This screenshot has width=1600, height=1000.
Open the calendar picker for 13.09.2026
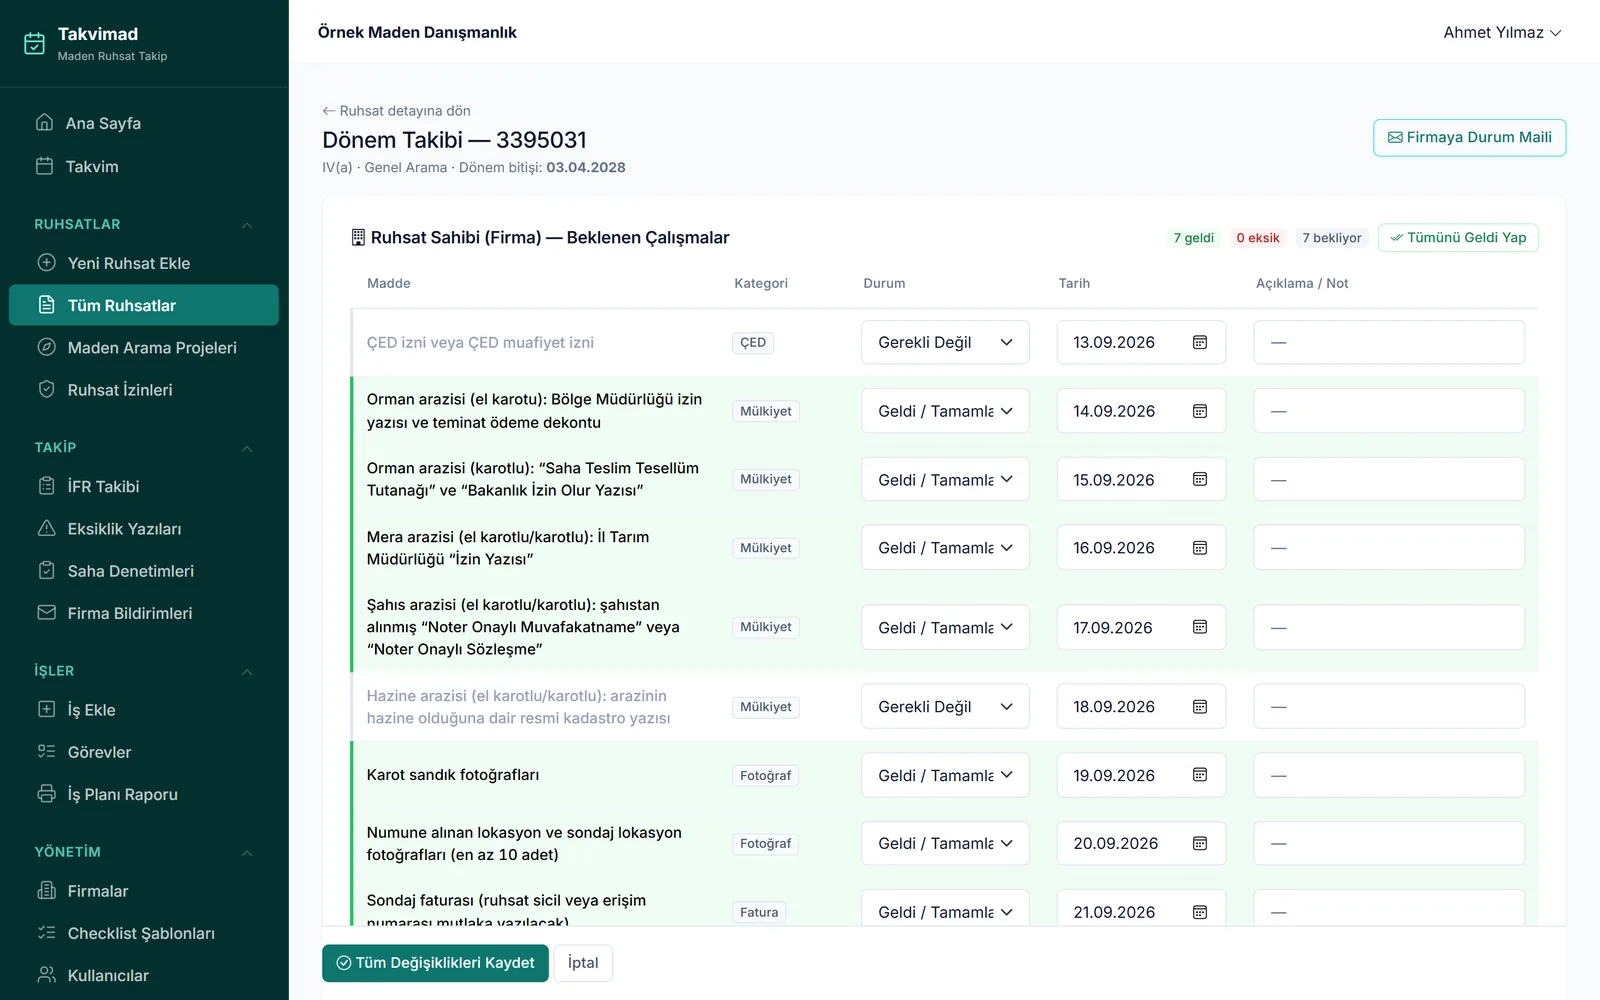[1200, 342]
